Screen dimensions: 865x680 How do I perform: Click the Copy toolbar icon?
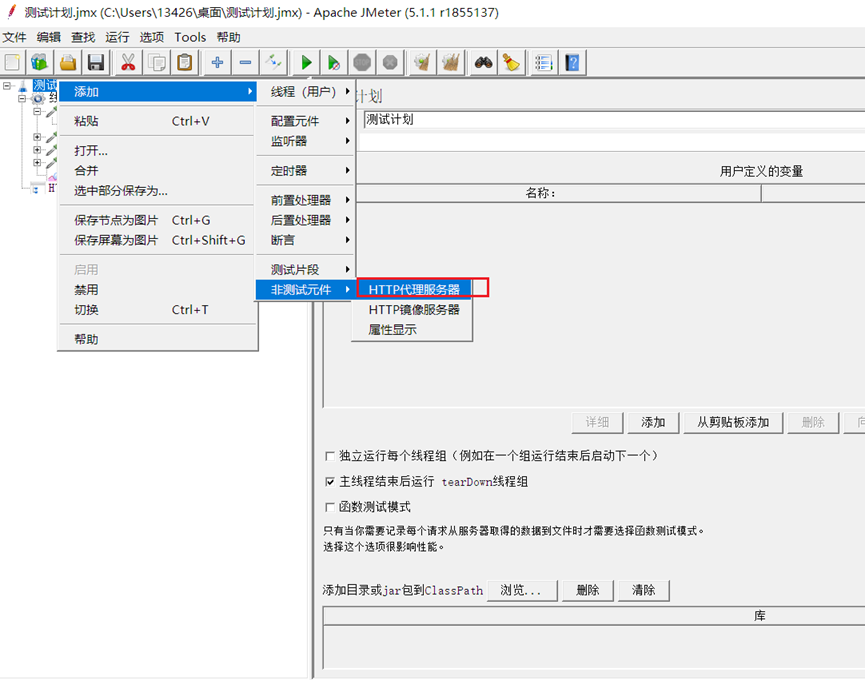(x=157, y=62)
